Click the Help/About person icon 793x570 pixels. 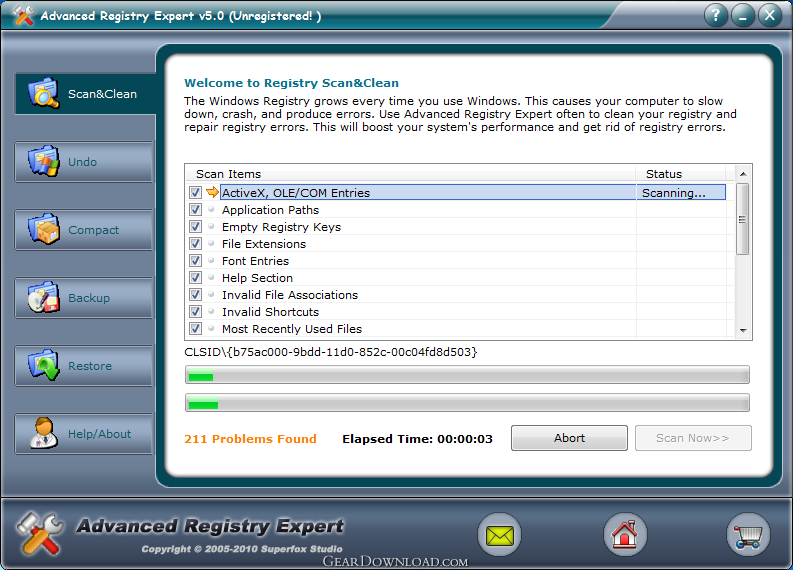coord(43,433)
